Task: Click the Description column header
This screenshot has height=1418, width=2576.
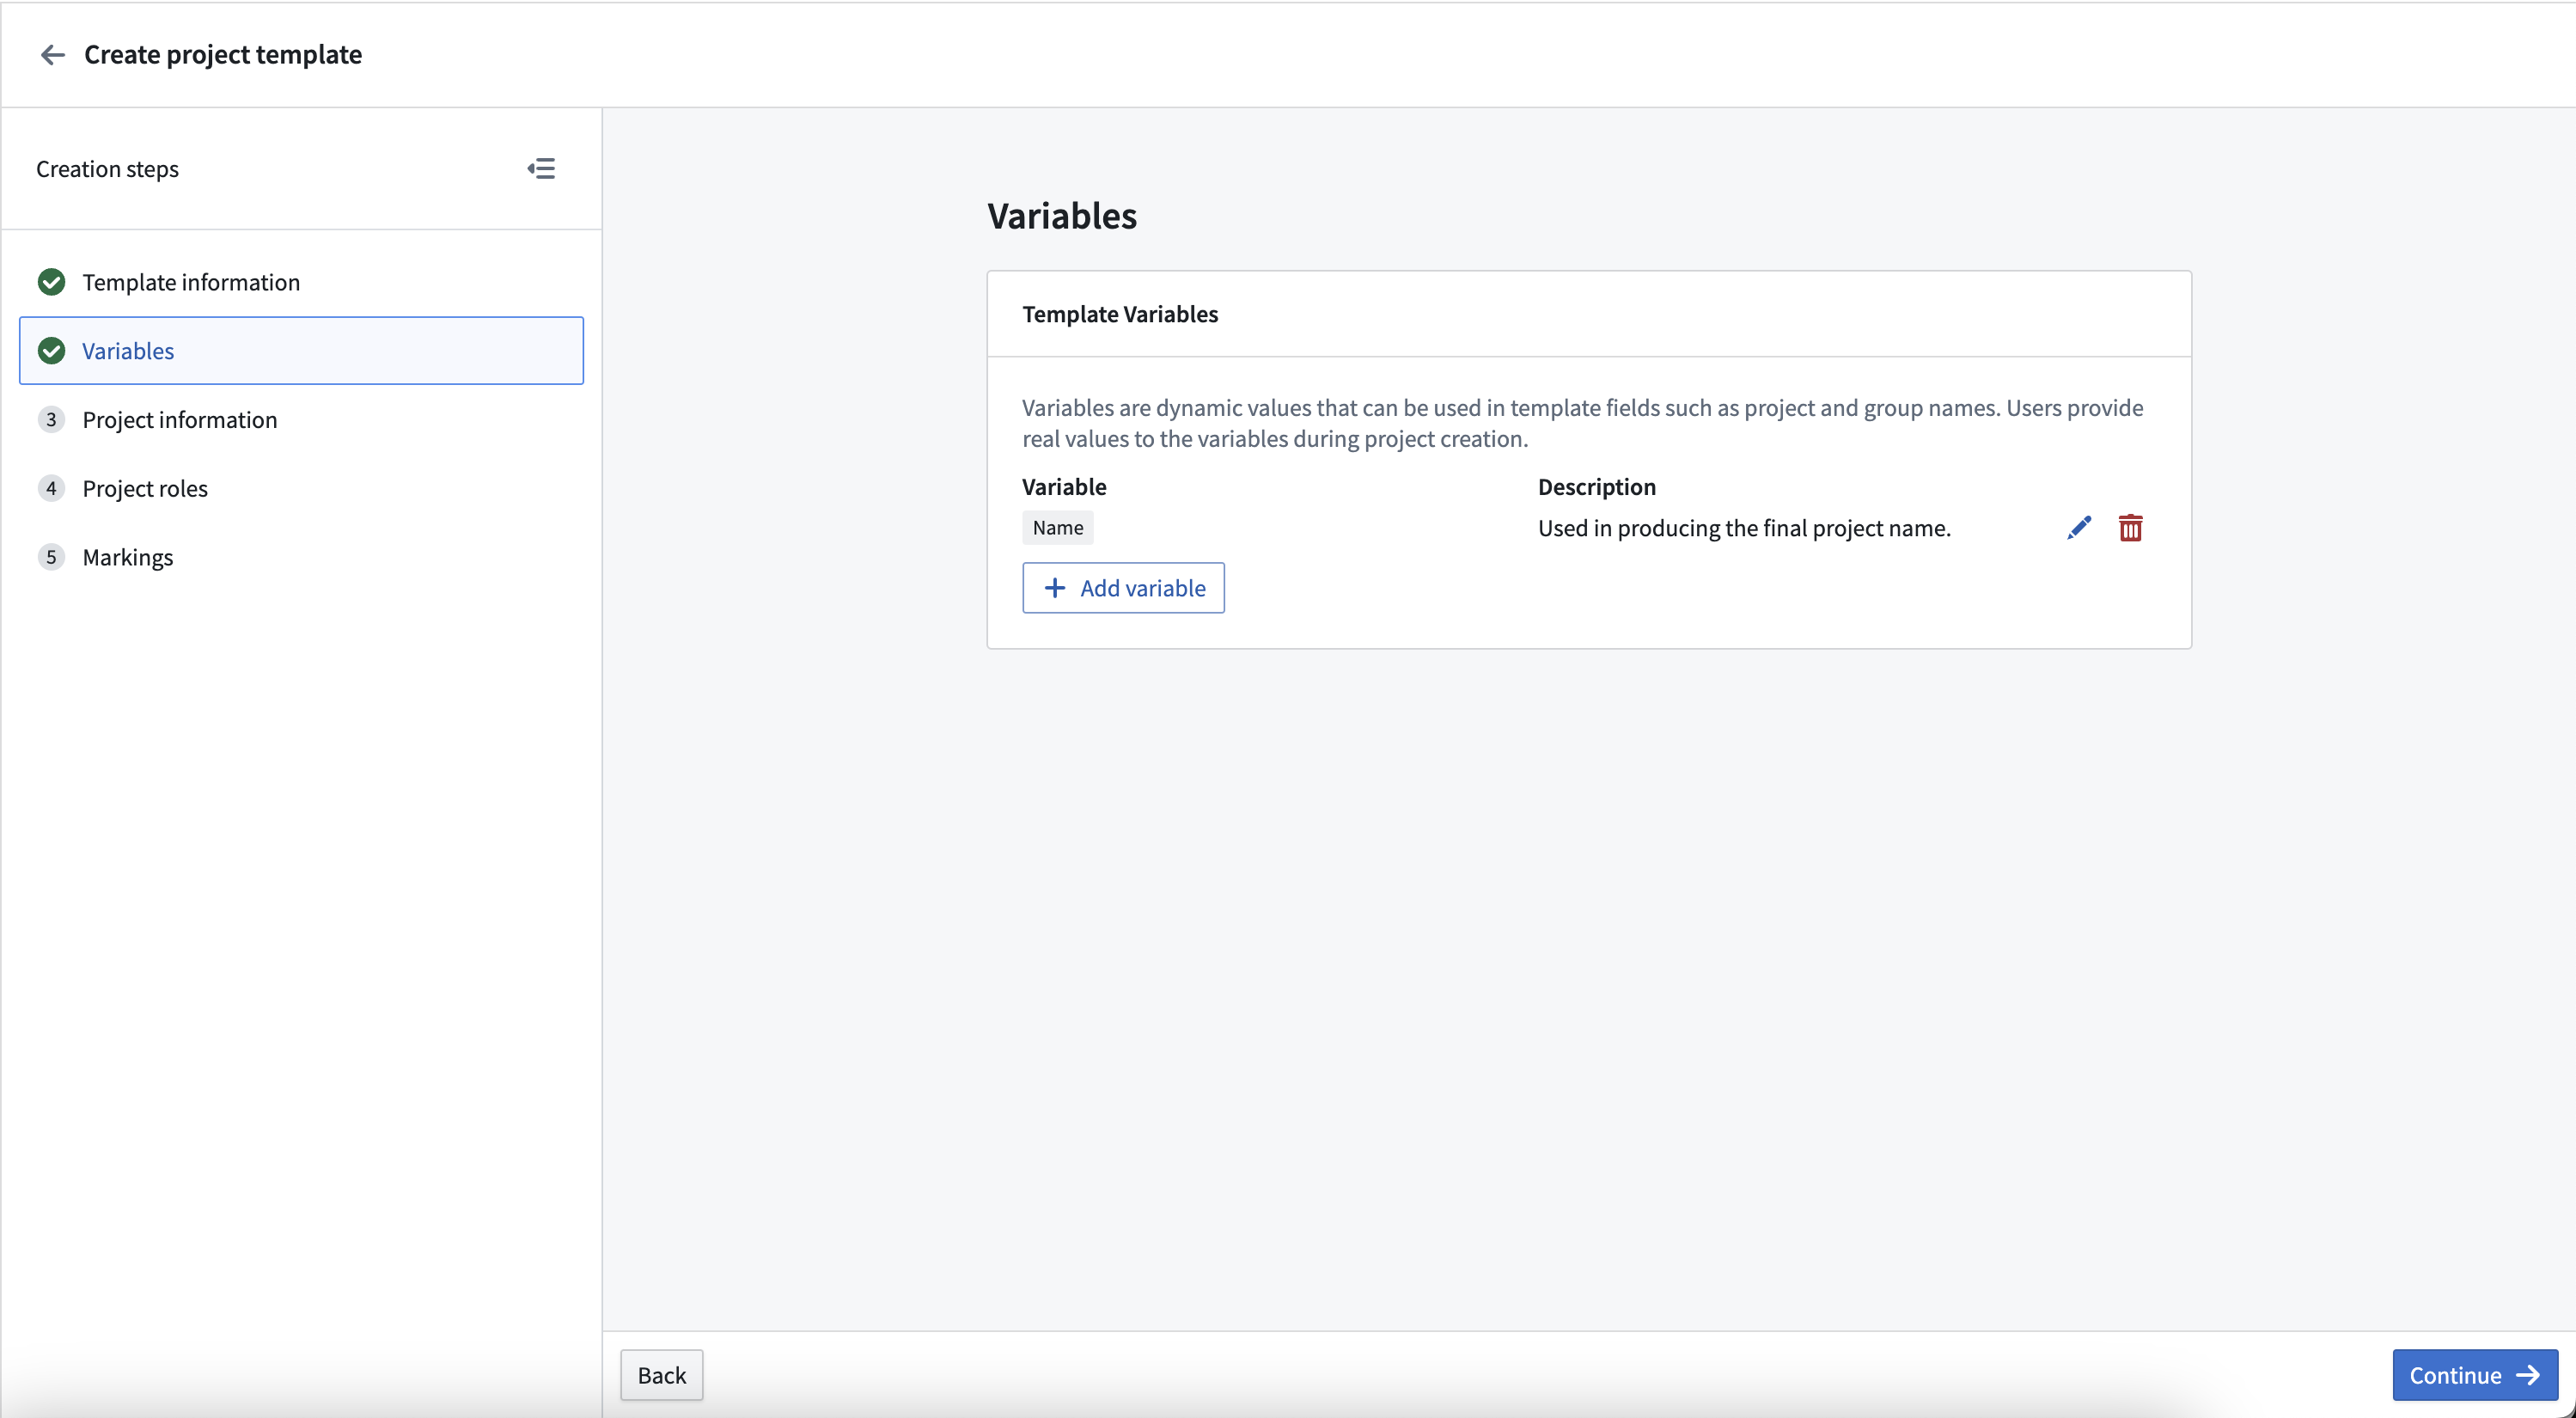Action: [1596, 487]
